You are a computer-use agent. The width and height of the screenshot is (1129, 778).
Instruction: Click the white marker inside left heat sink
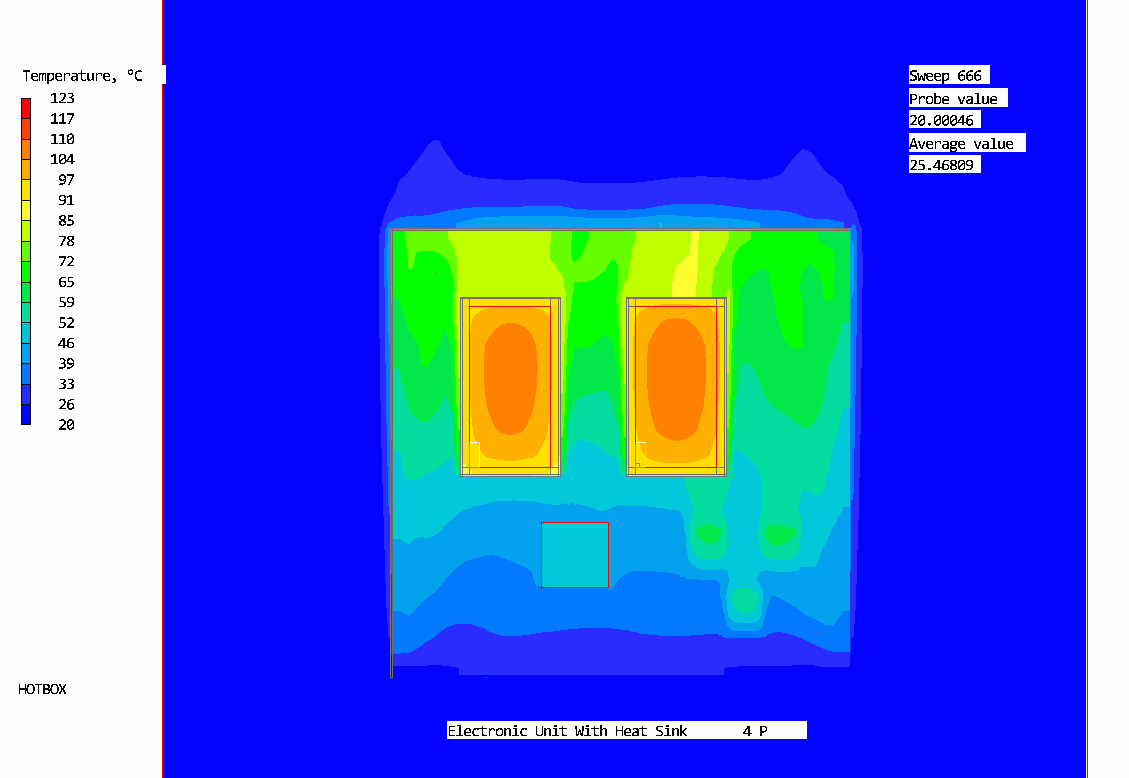(475, 445)
